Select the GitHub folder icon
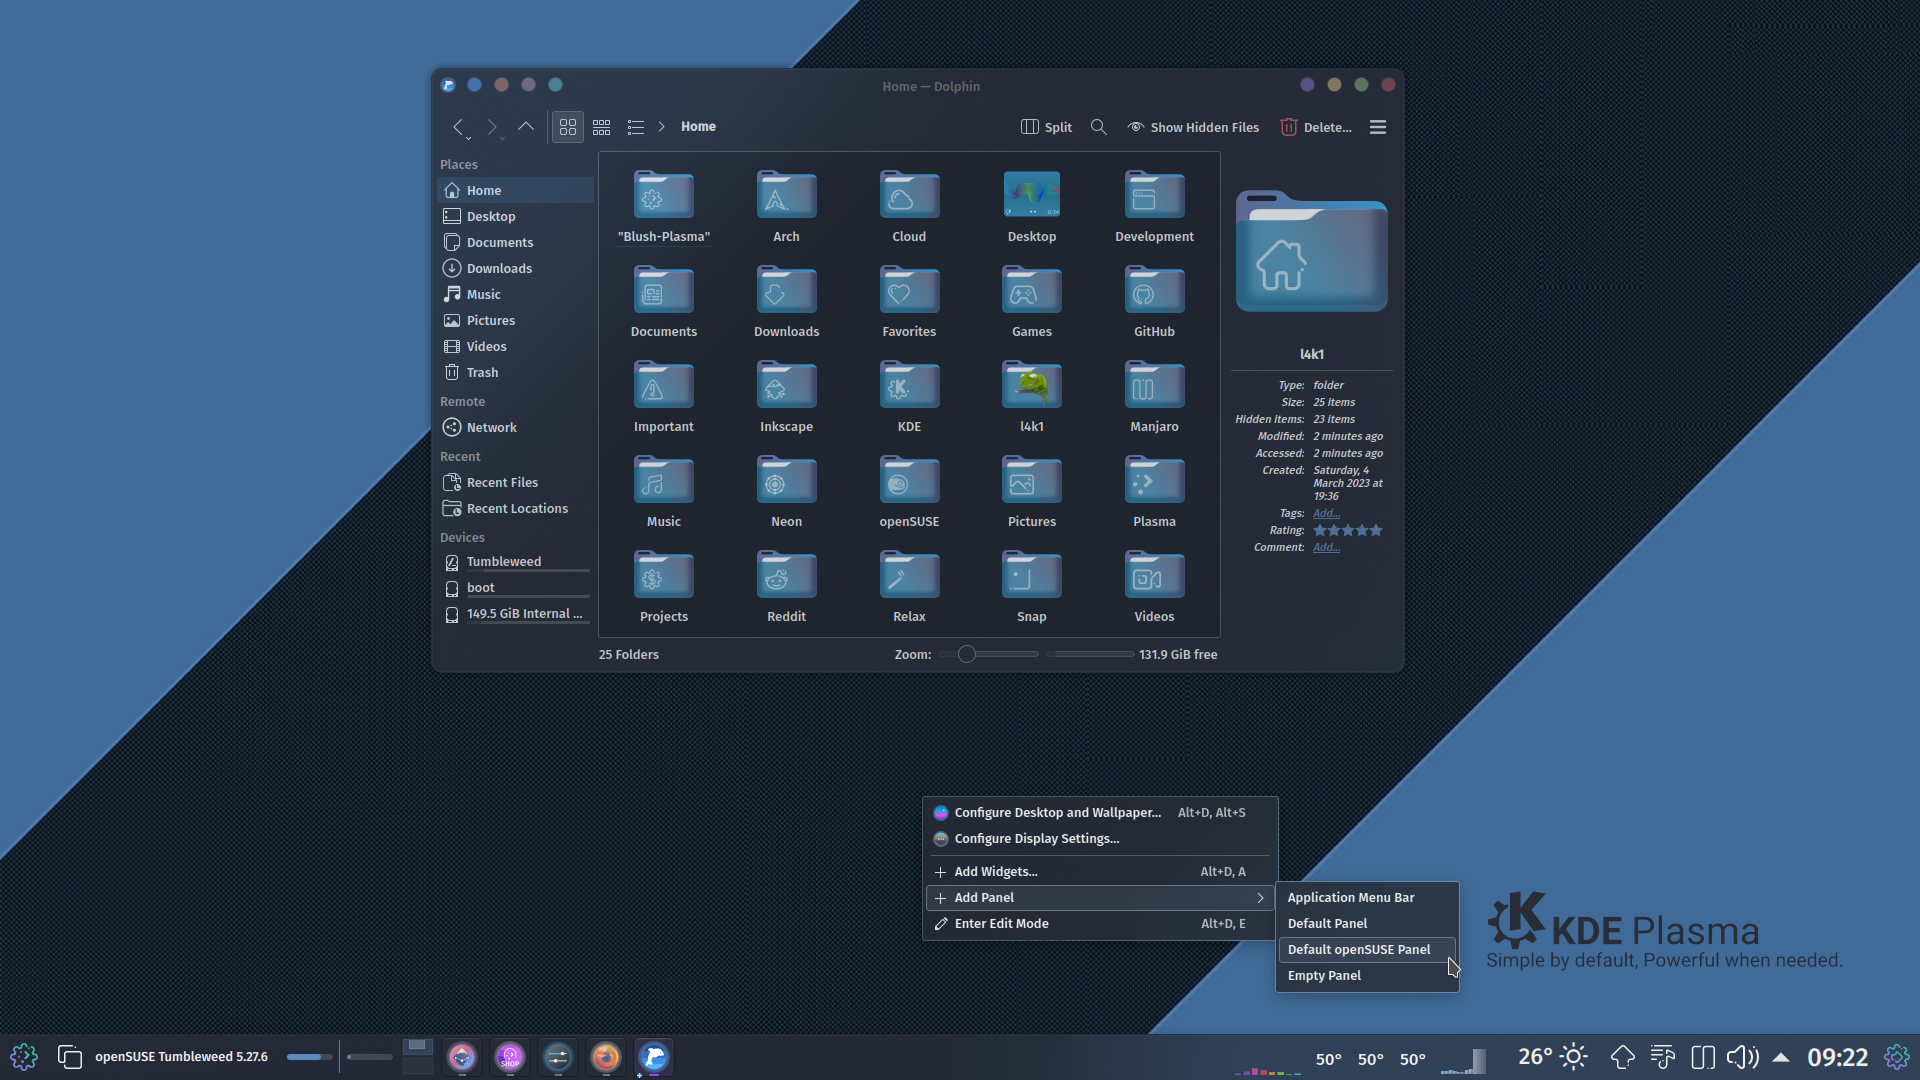 1154,290
